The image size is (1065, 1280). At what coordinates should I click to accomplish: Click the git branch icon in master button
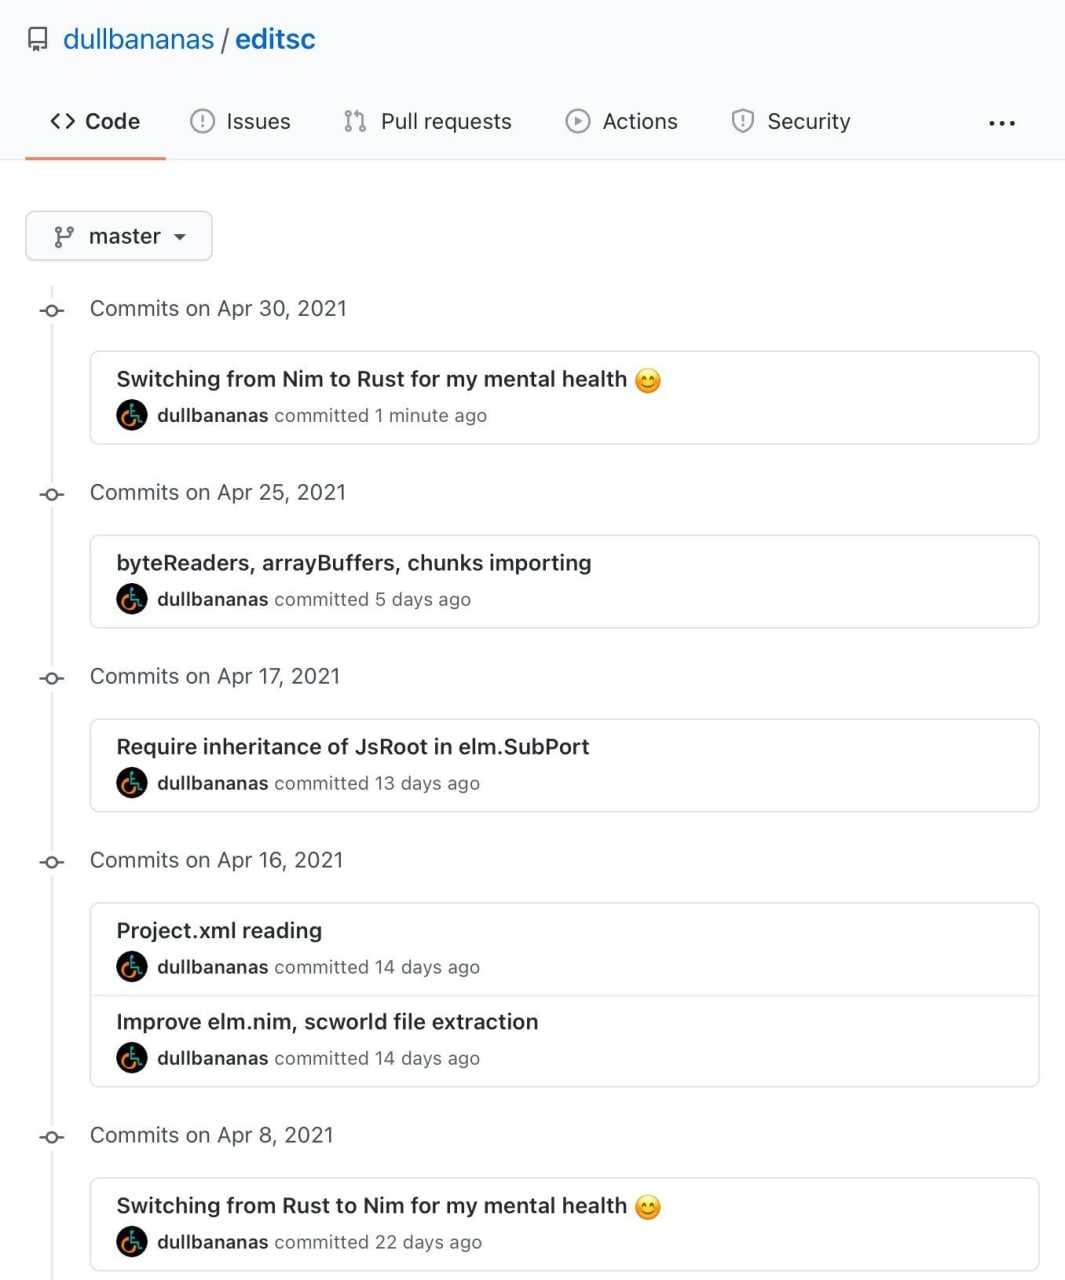[x=64, y=236]
